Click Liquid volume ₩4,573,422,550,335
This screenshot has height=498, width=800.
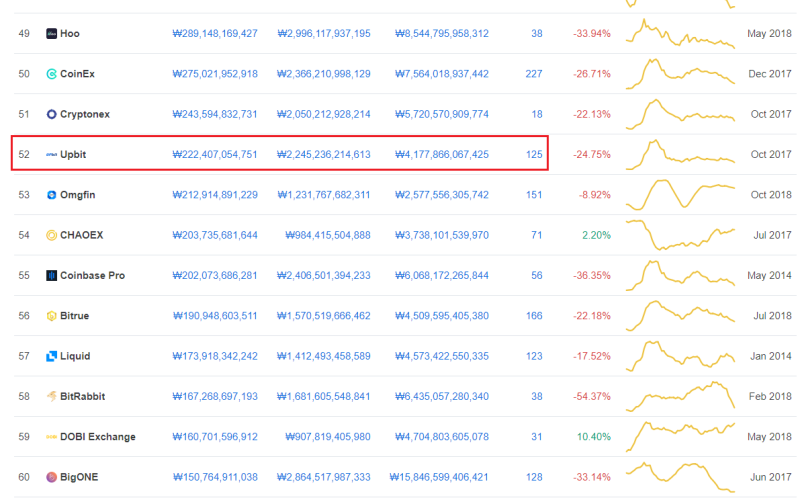pos(442,356)
